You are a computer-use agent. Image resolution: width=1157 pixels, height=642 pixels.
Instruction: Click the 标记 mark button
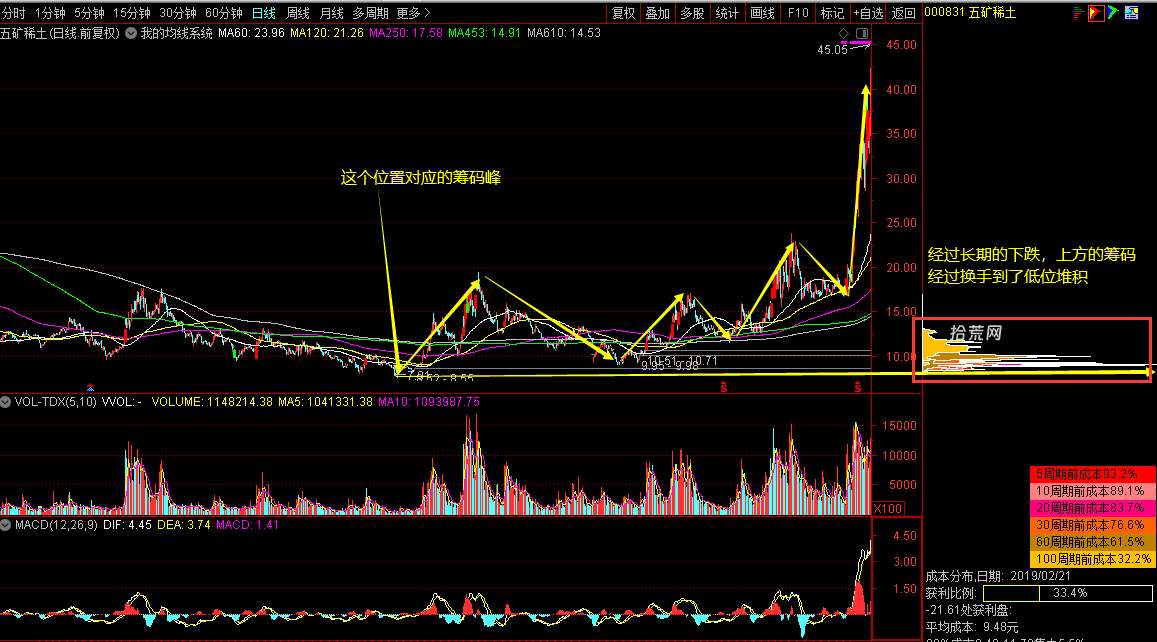pos(832,13)
